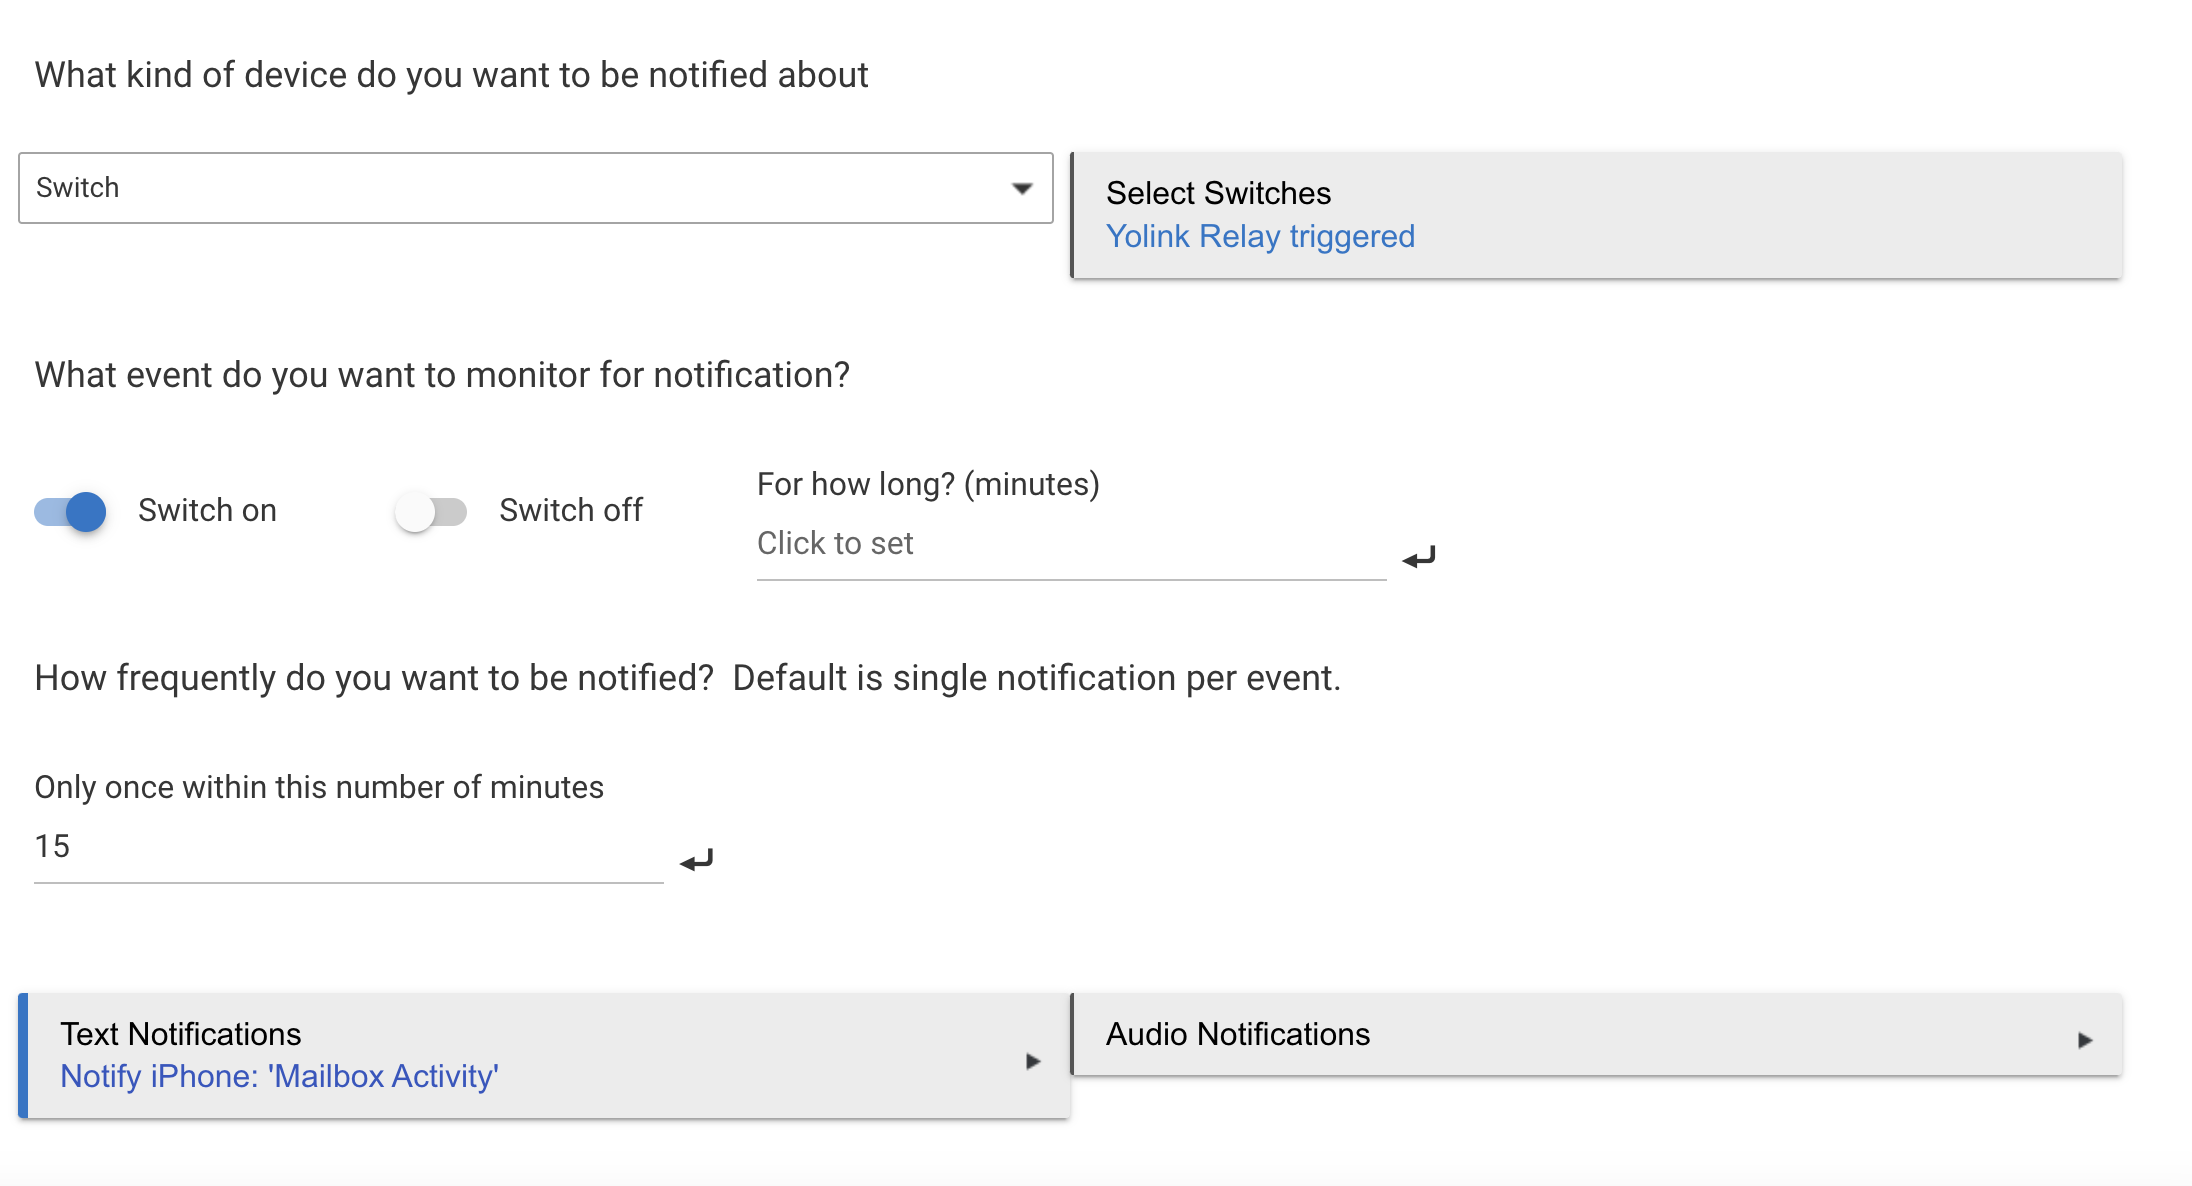Click the Text Notifications right arrow icon
The height and width of the screenshot is (1186, 2192).
click(1033, 1061)
